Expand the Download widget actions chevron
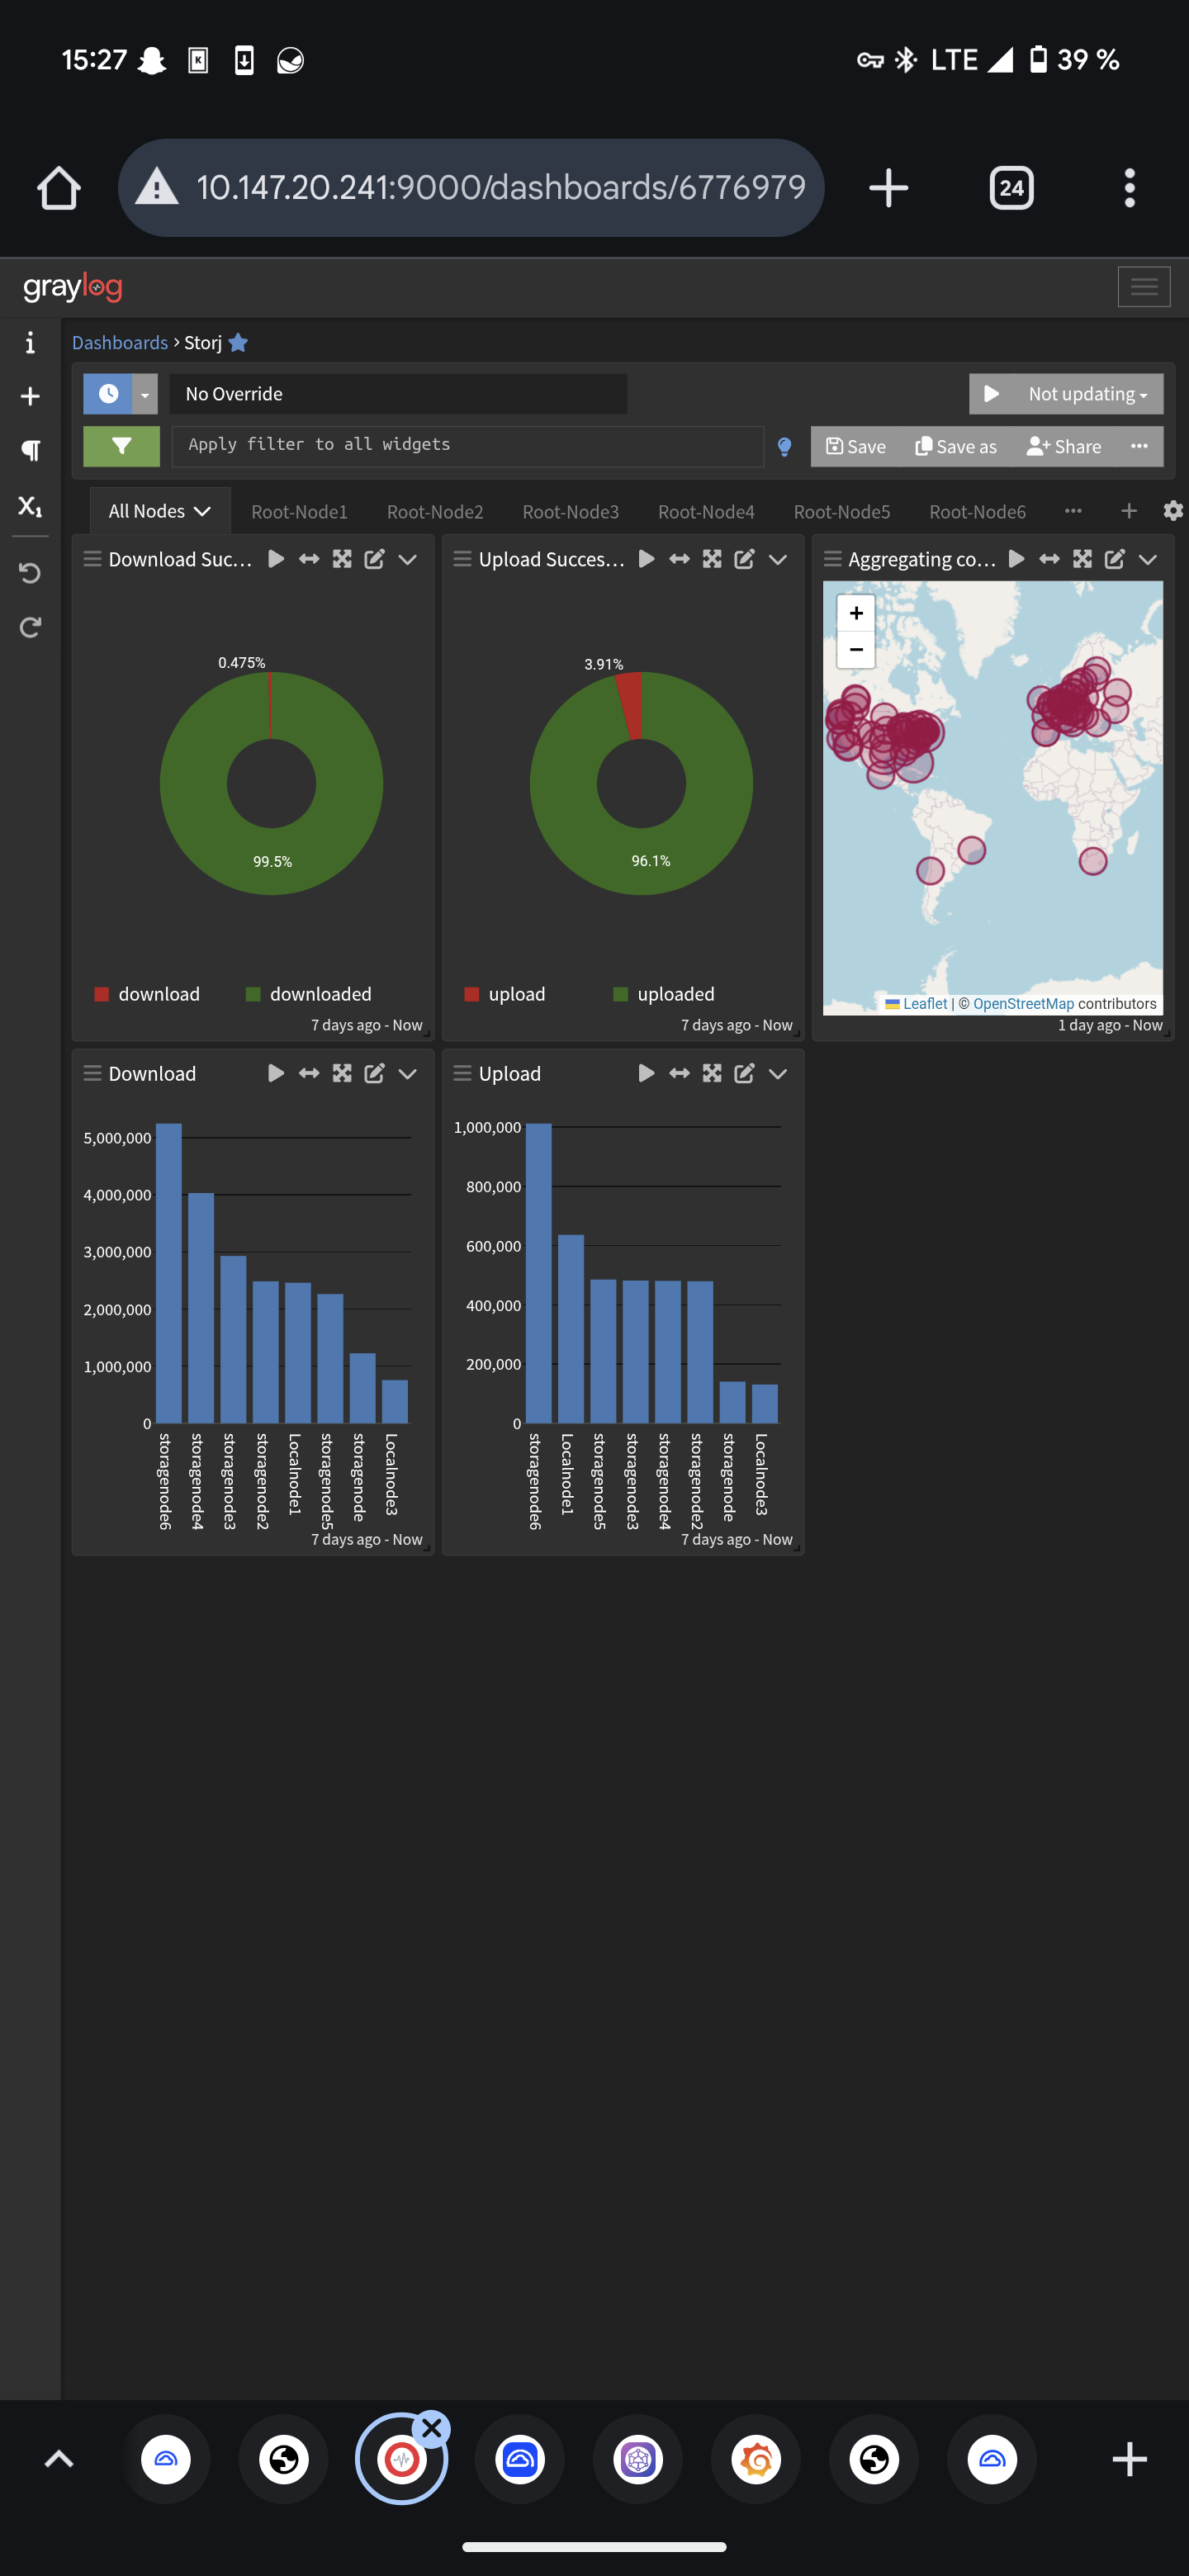1189x2576 pixels. tap(408, 1073)
